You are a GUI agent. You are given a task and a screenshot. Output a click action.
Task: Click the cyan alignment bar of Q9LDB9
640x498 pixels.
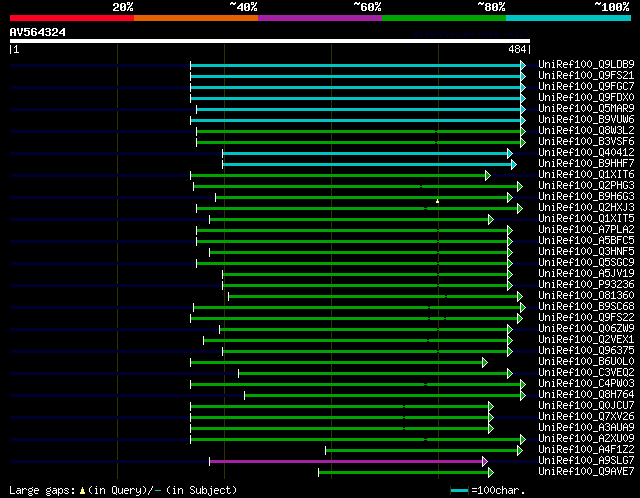(356, 65)
